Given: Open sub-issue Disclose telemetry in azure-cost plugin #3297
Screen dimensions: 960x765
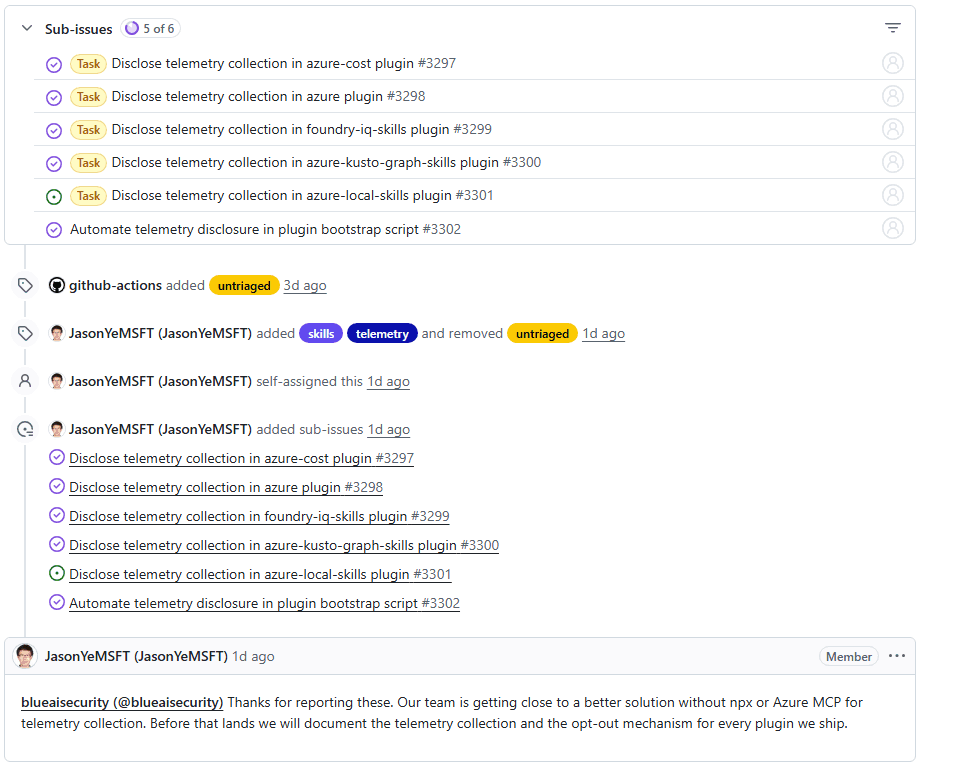Looking at the screenshot, I should (283, 64).
